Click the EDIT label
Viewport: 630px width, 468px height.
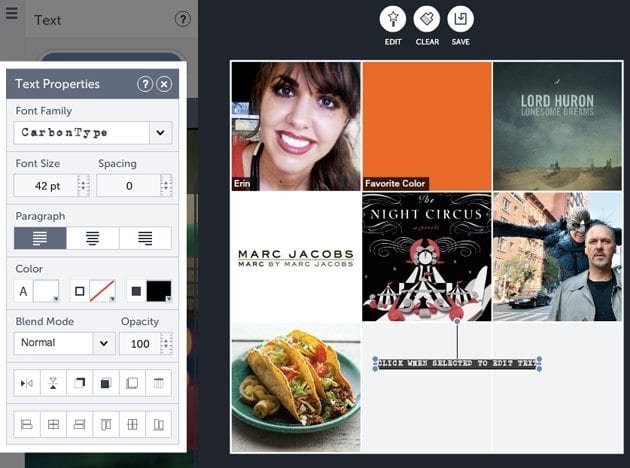[x=393, y=42]
